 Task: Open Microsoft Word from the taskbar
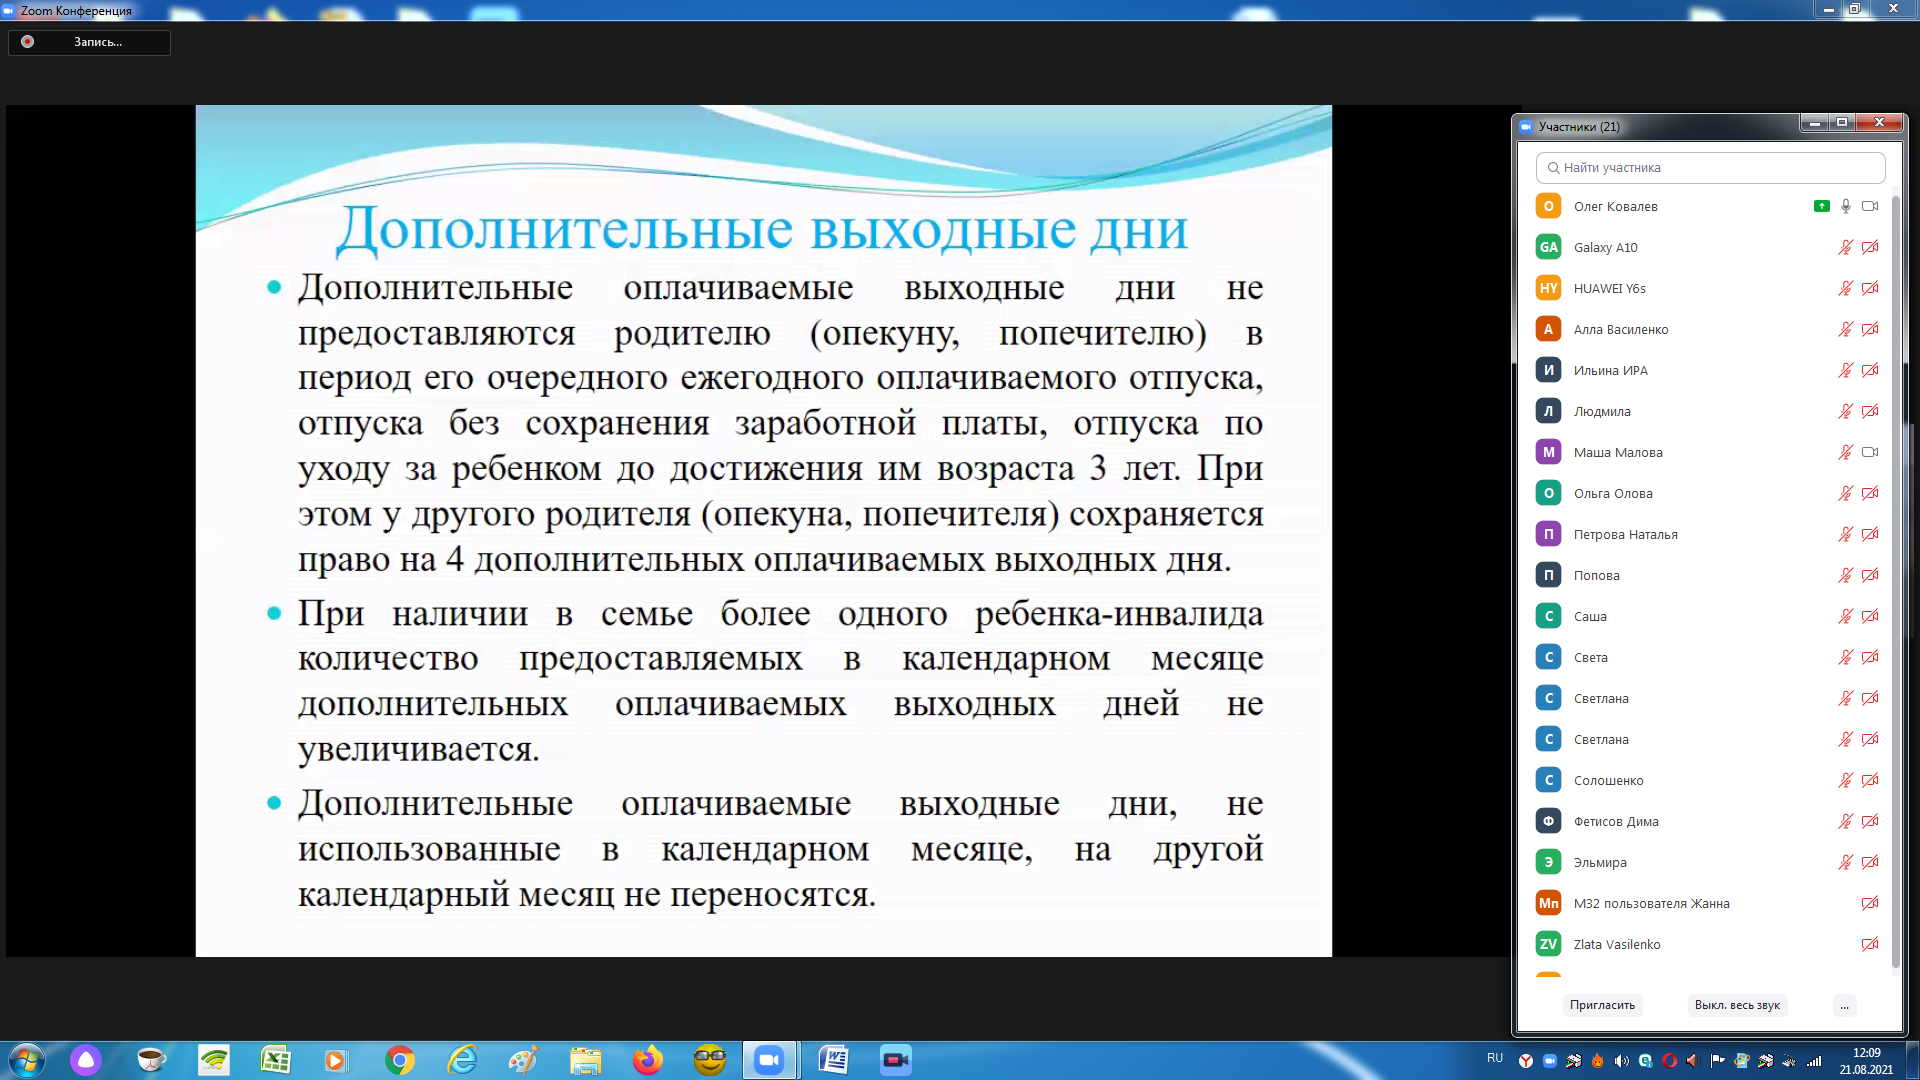(833, 1060)
